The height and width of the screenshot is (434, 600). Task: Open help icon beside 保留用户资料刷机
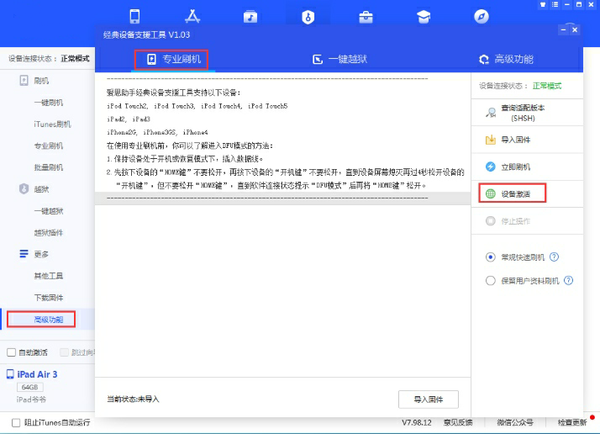[x=569, y=281]
